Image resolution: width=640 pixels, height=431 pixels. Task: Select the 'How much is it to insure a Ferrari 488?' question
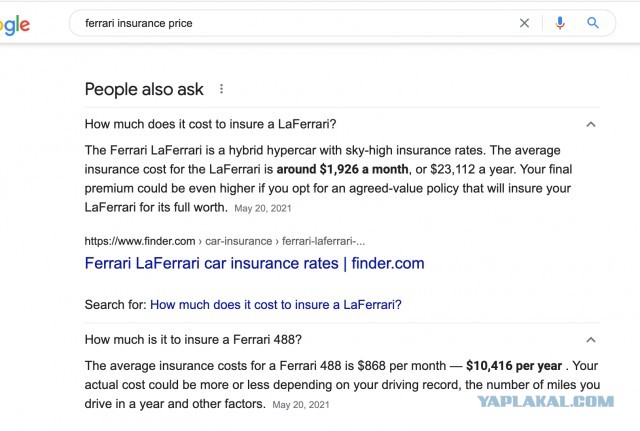coord(193,340)
